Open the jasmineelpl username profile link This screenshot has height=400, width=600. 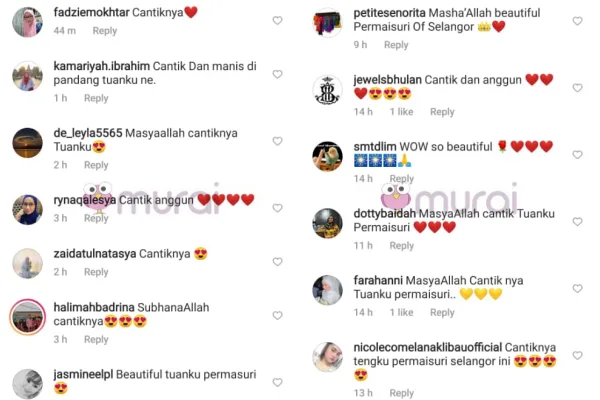[x=83, y=374]
